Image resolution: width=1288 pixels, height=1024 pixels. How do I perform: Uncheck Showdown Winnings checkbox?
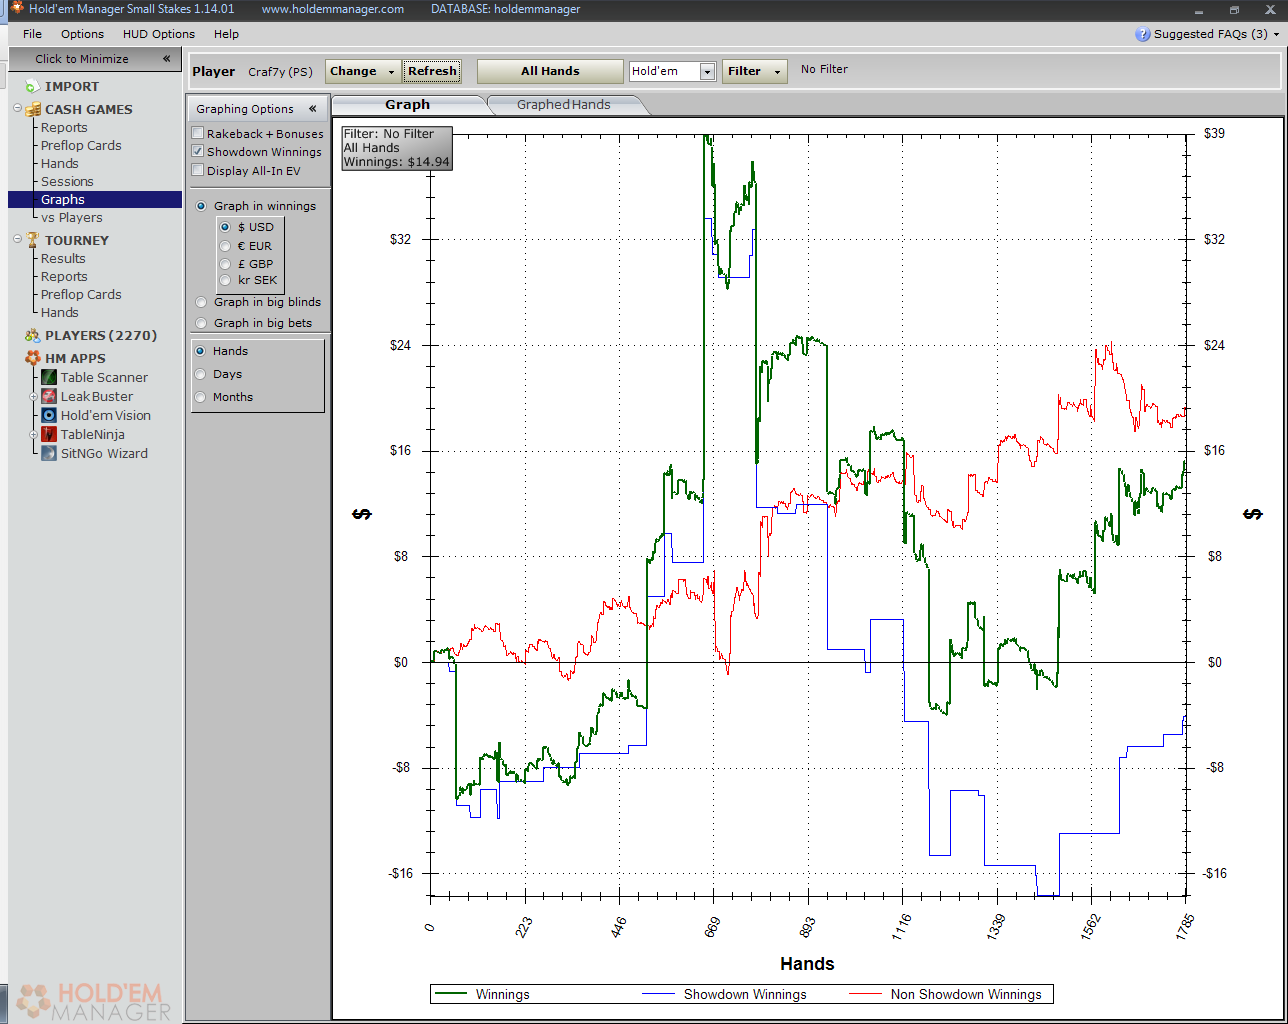coord(198,152)
